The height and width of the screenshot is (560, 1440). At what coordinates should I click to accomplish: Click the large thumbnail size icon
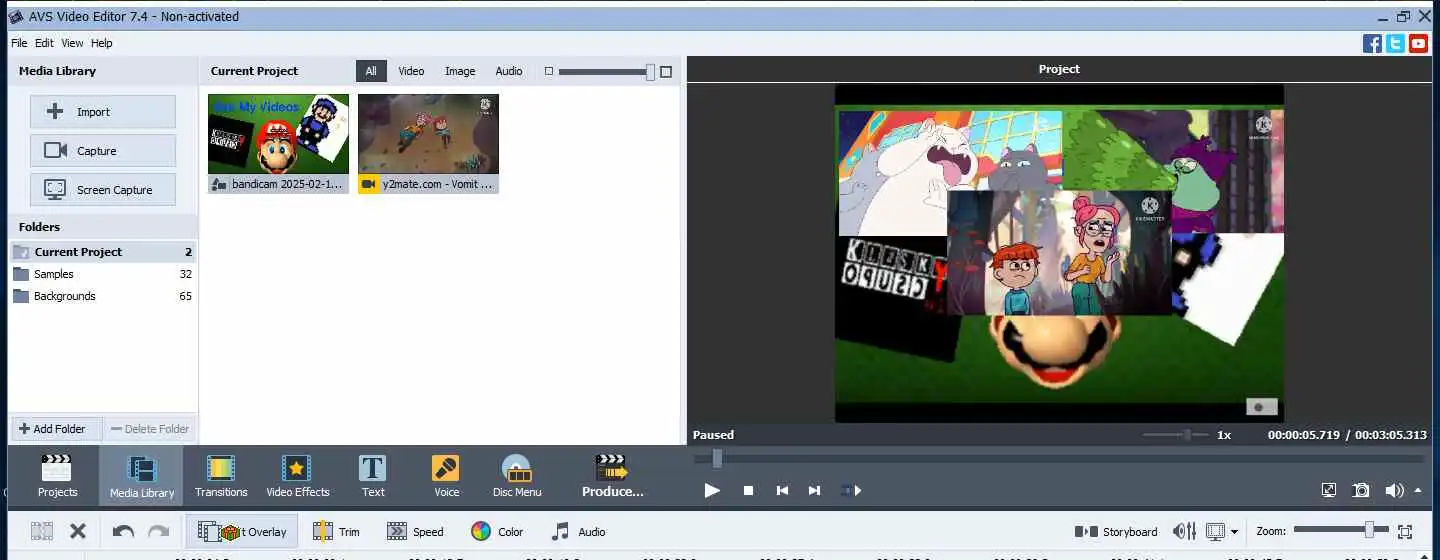pyautogui.click(x=666, y=71)
